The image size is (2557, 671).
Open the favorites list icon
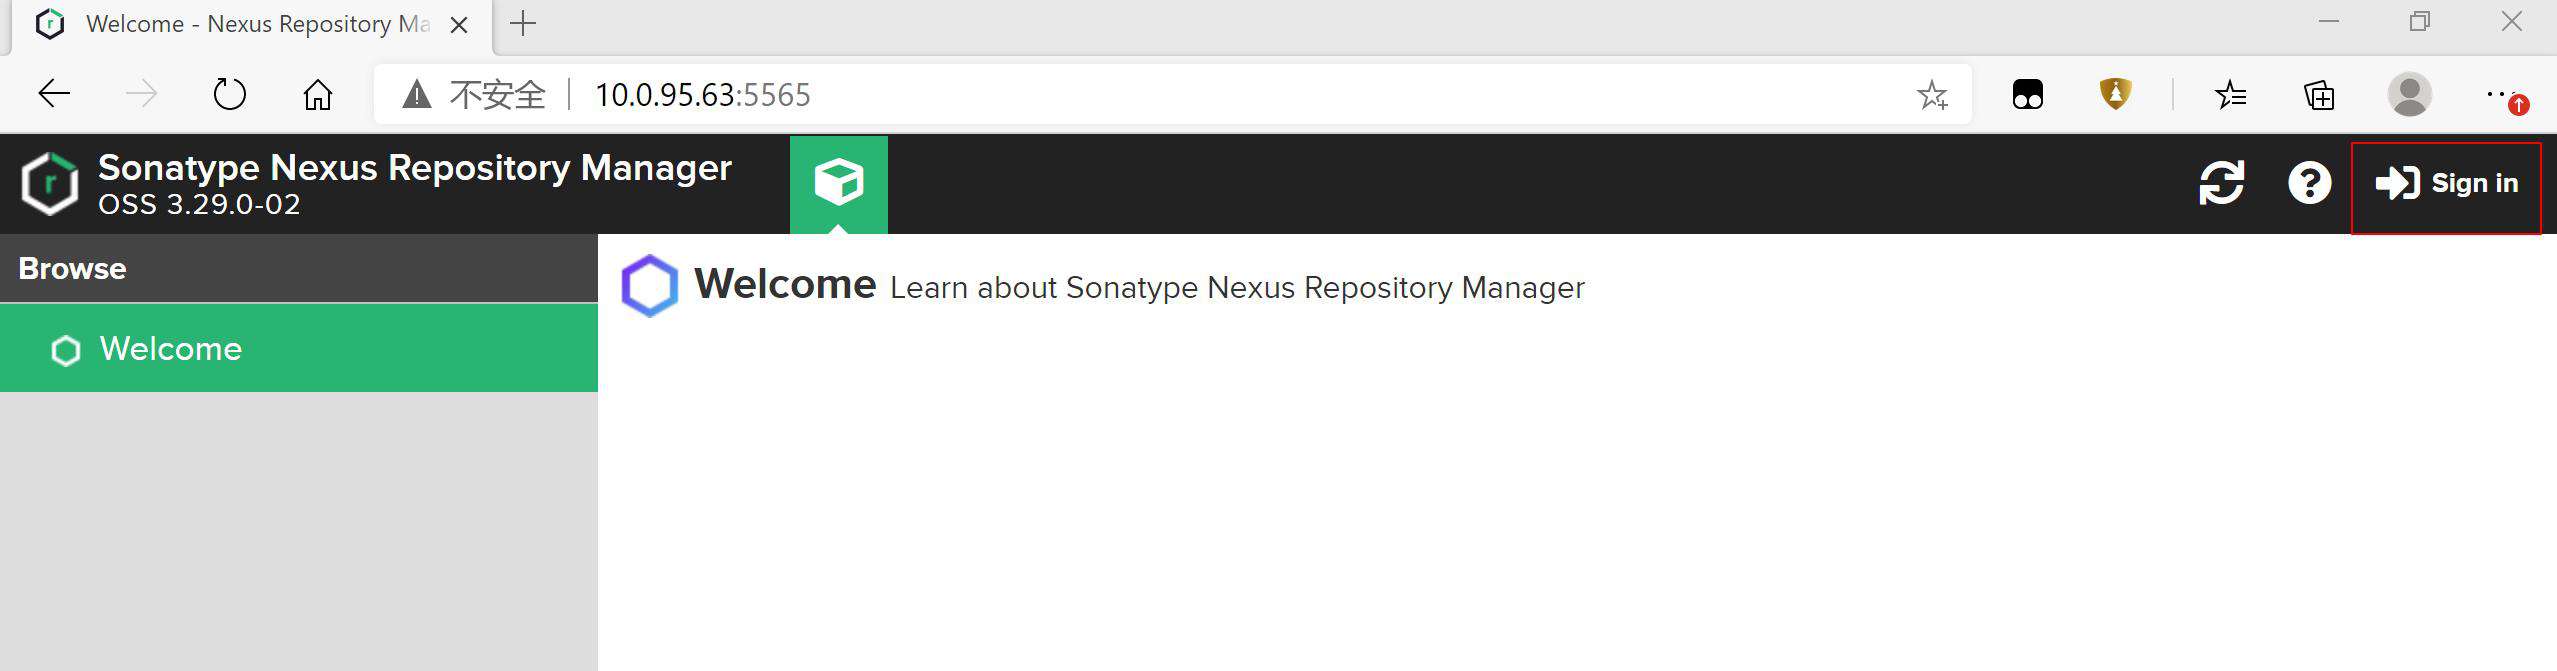[2230, 95]
